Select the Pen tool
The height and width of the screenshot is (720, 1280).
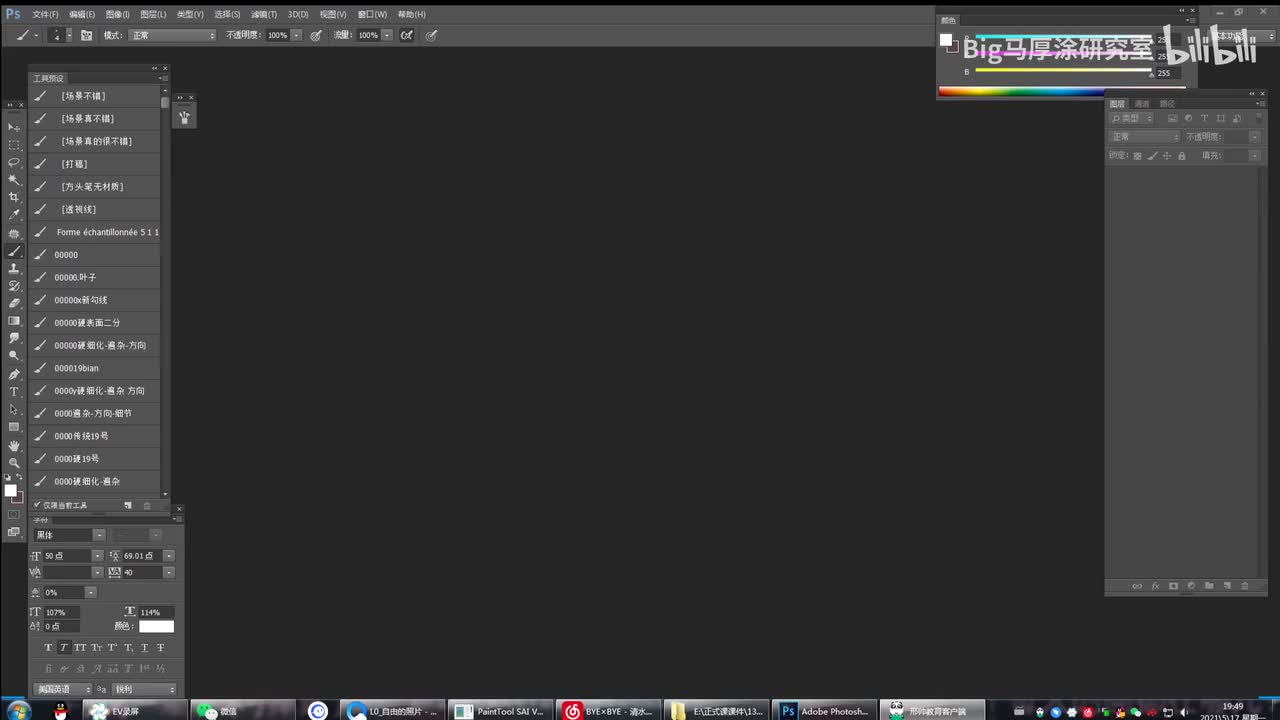coord(14,374)
